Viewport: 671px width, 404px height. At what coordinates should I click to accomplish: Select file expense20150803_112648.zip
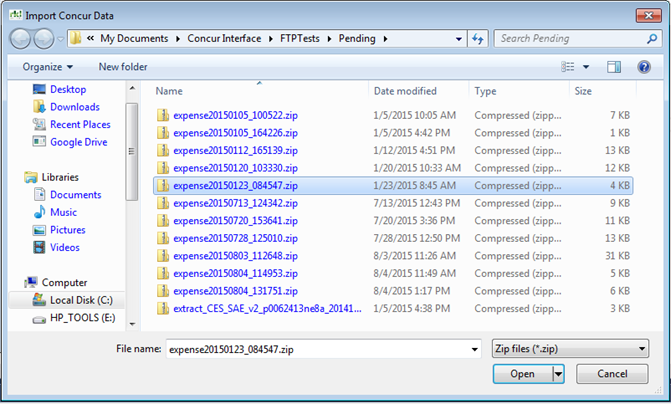[x=234, y=255]
